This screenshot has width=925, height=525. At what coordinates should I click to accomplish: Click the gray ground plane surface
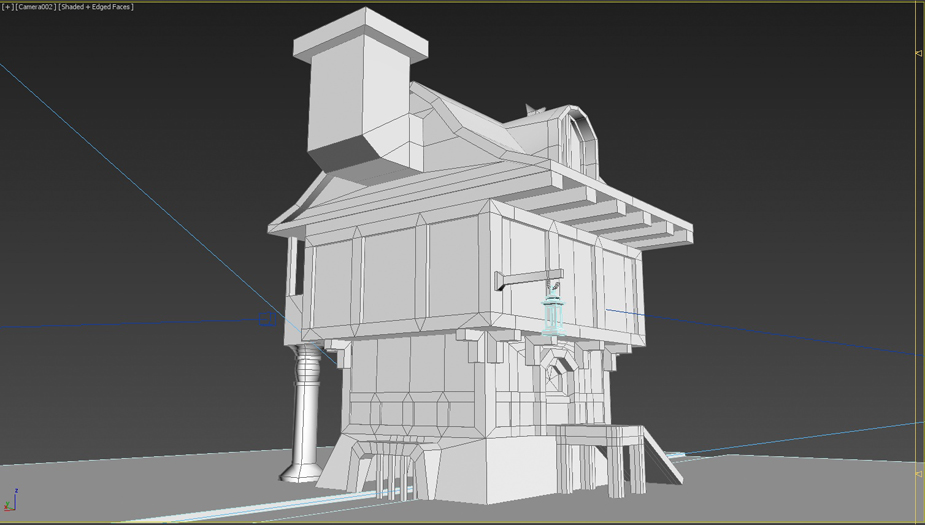tap(780, 490)
